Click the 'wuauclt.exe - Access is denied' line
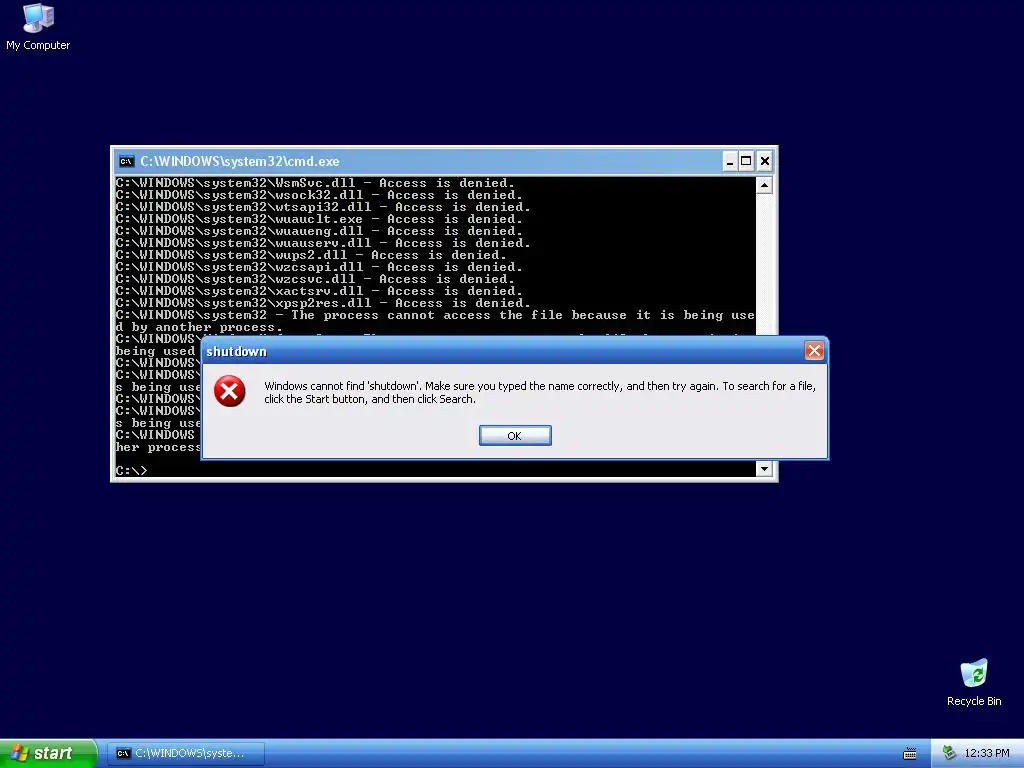 click(319, 219)
